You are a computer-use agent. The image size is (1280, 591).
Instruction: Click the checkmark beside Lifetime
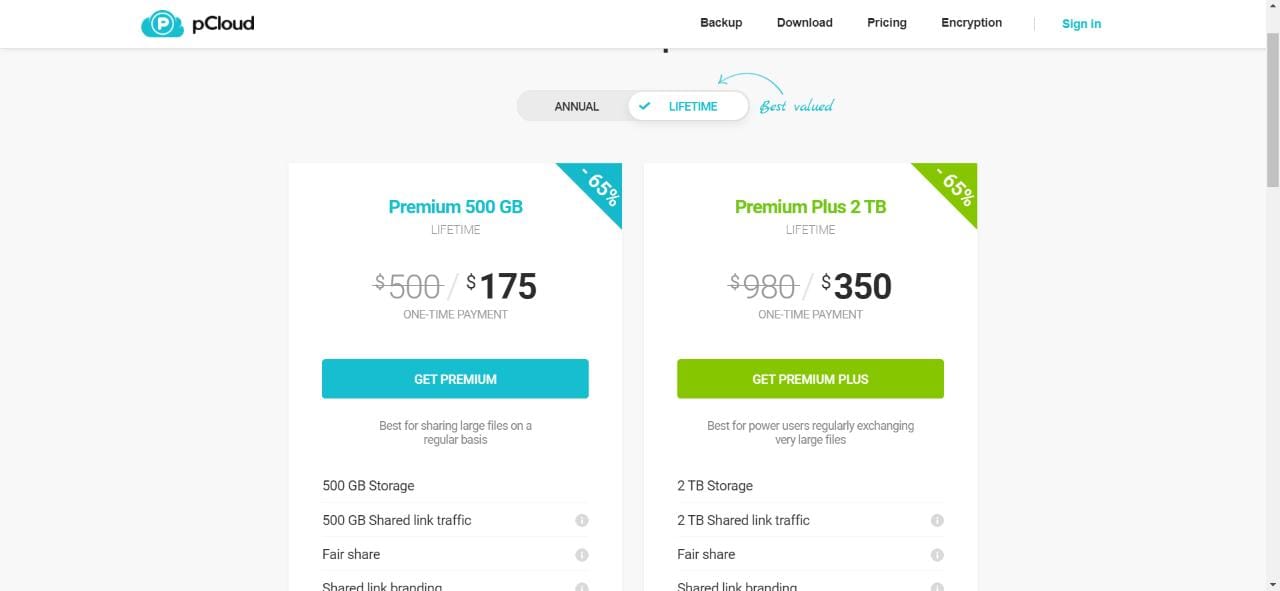click(x=645, y=106)
